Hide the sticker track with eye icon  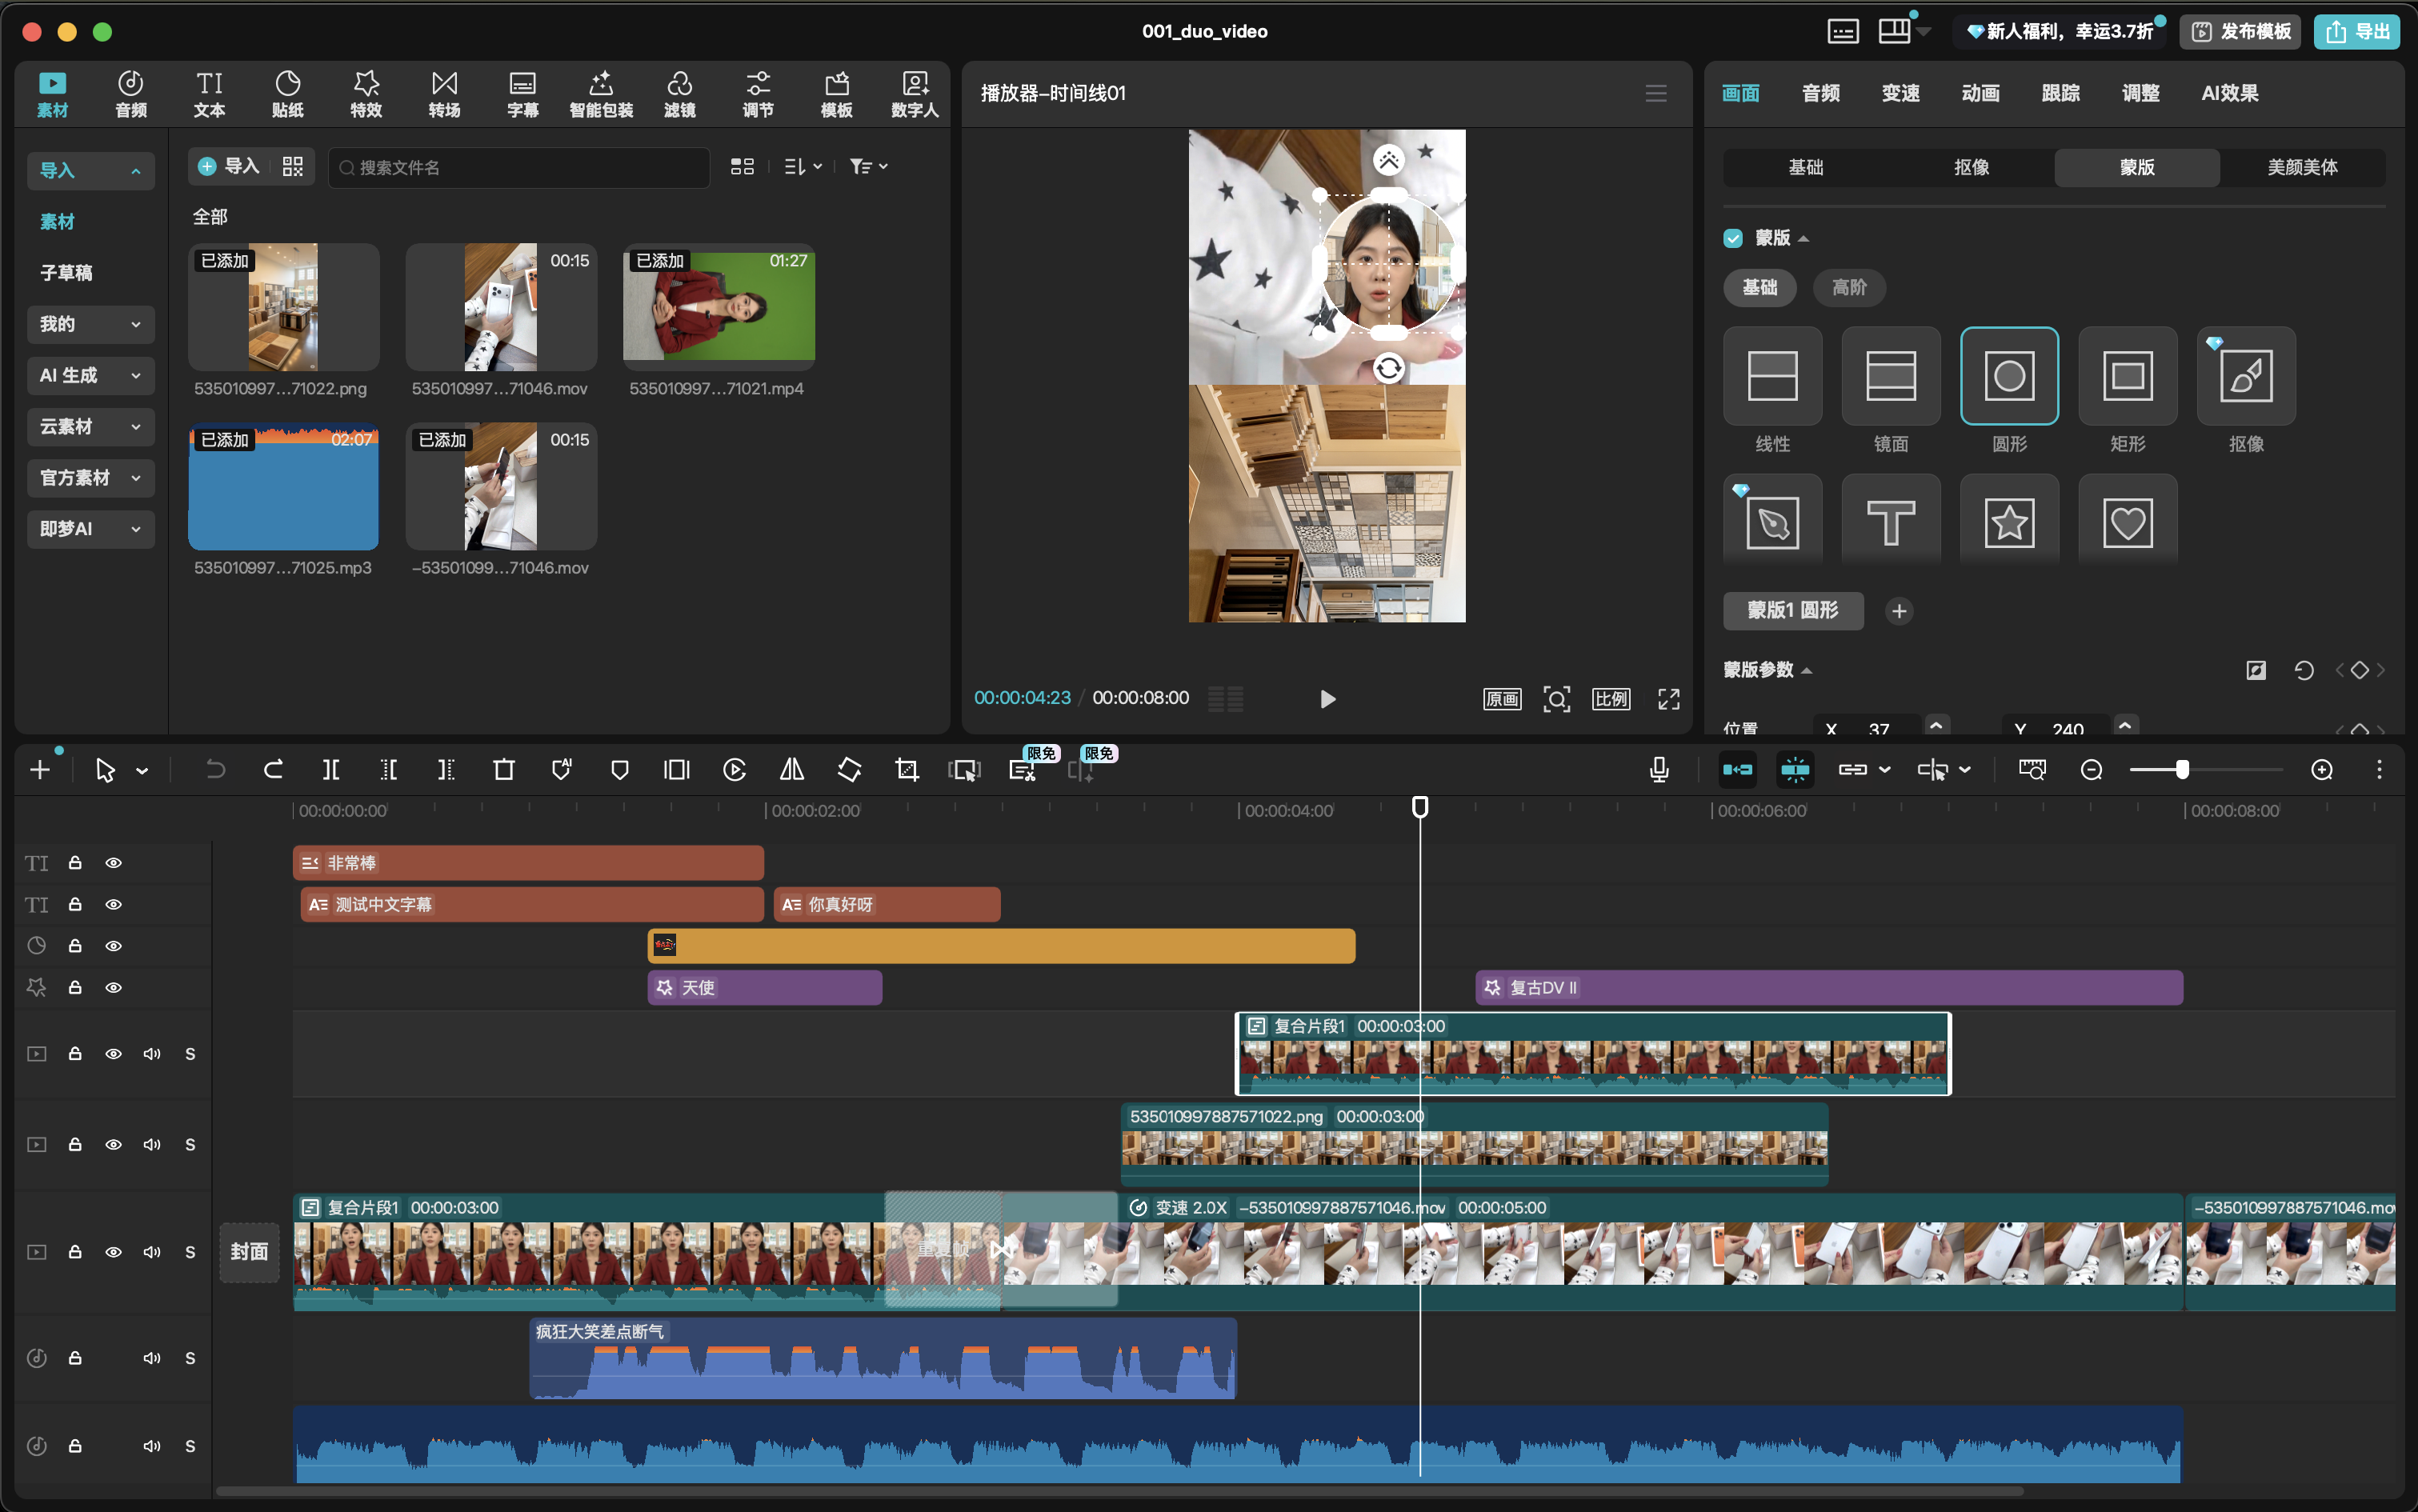[x=114, y=946]
